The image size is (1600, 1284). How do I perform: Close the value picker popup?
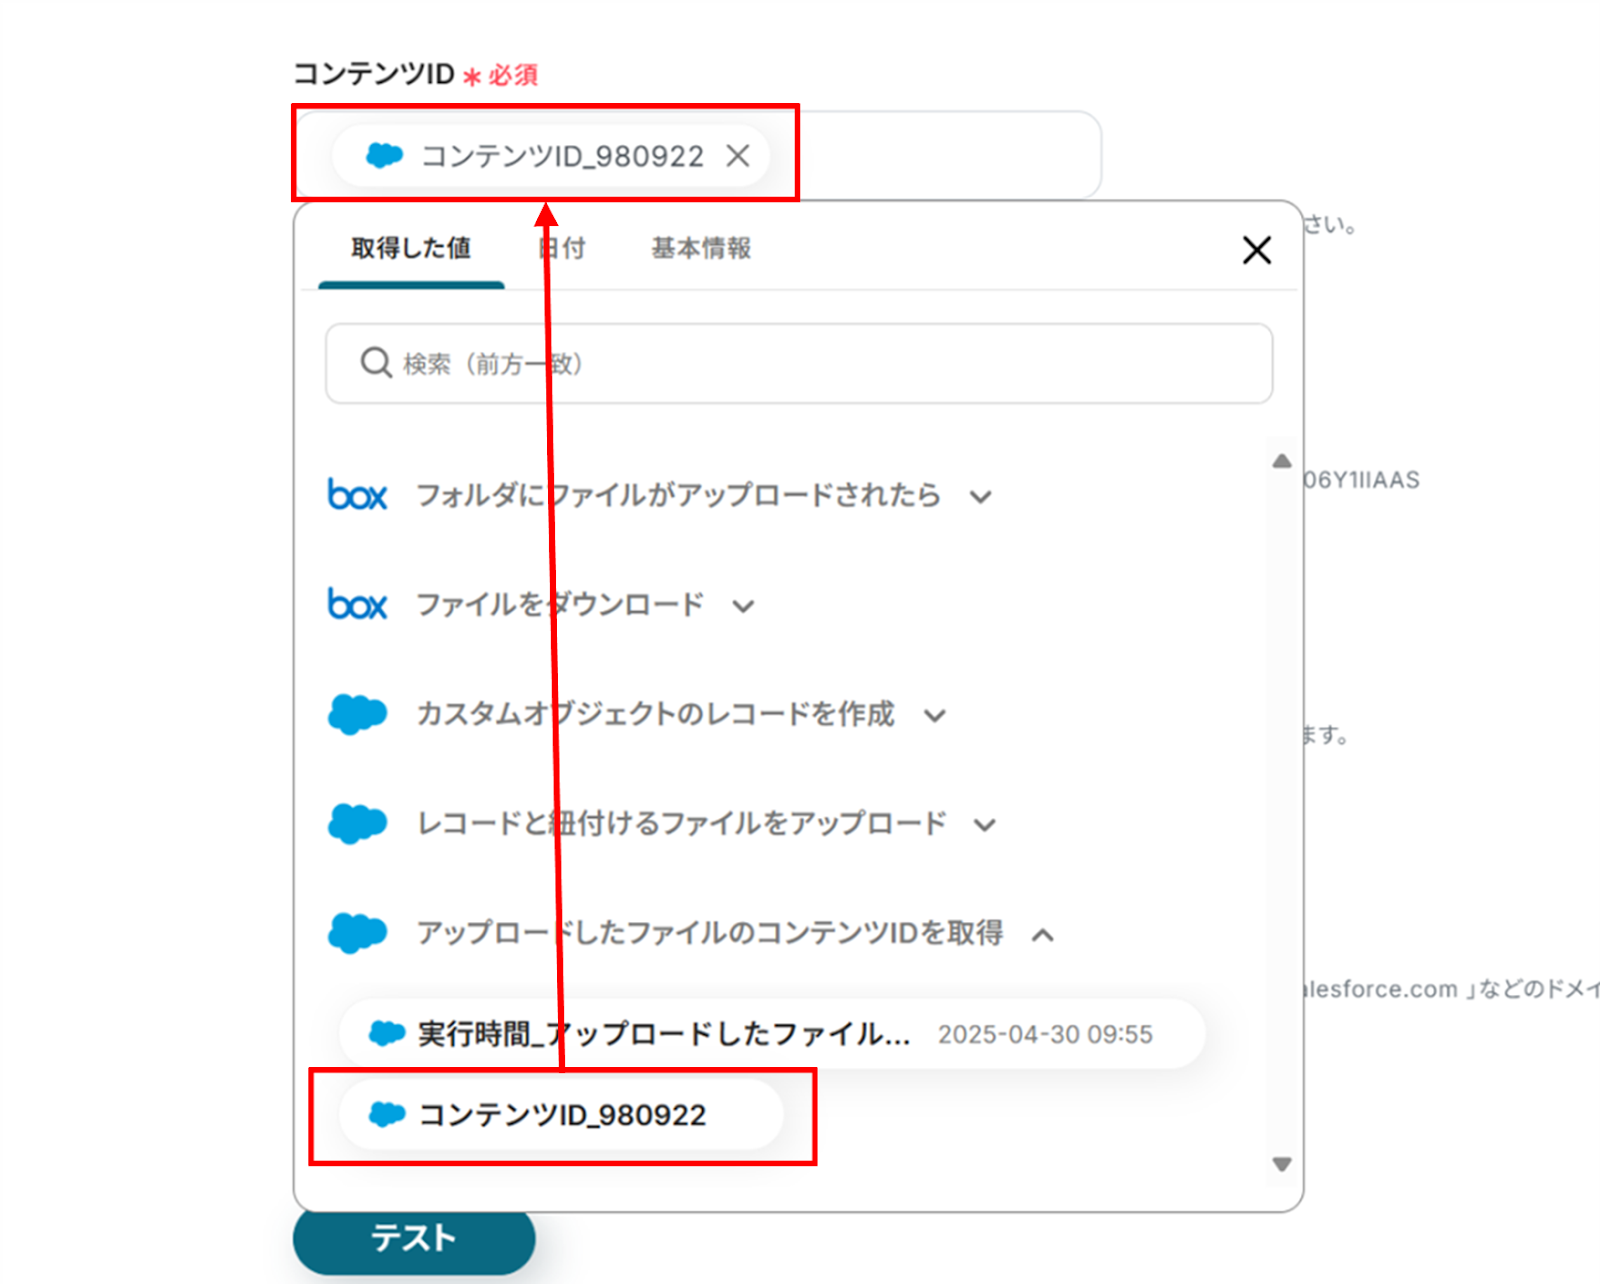tap(1257, 249)
